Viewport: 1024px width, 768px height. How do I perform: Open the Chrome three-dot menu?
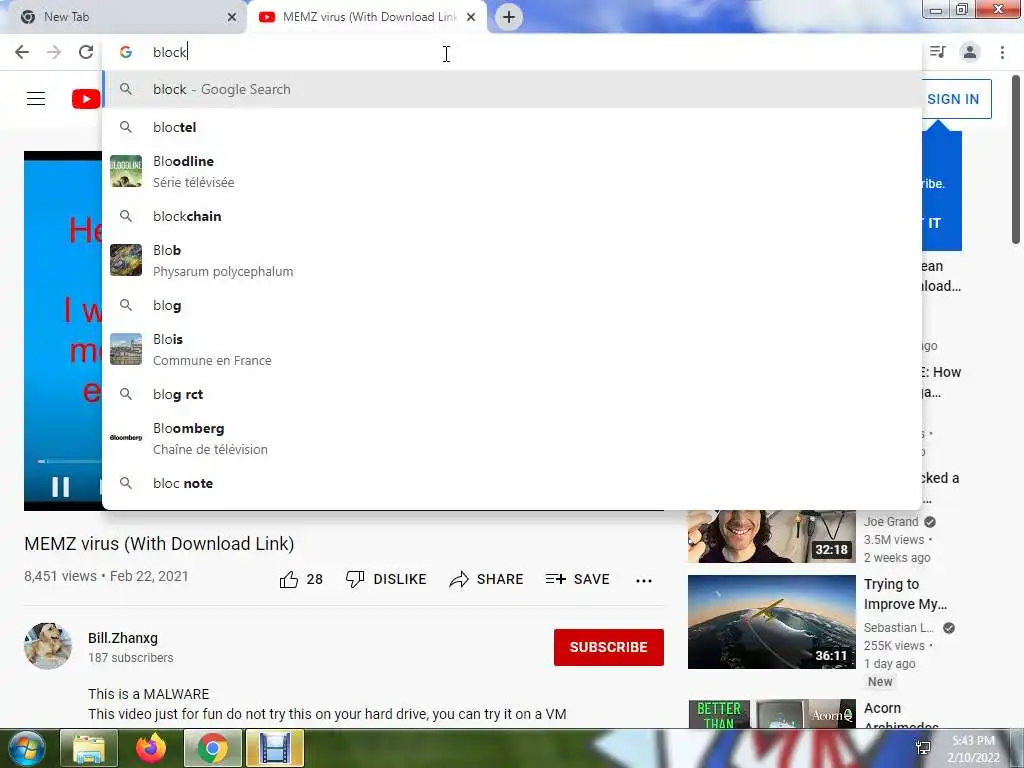pyautogui.click(x=1002, y=52)
